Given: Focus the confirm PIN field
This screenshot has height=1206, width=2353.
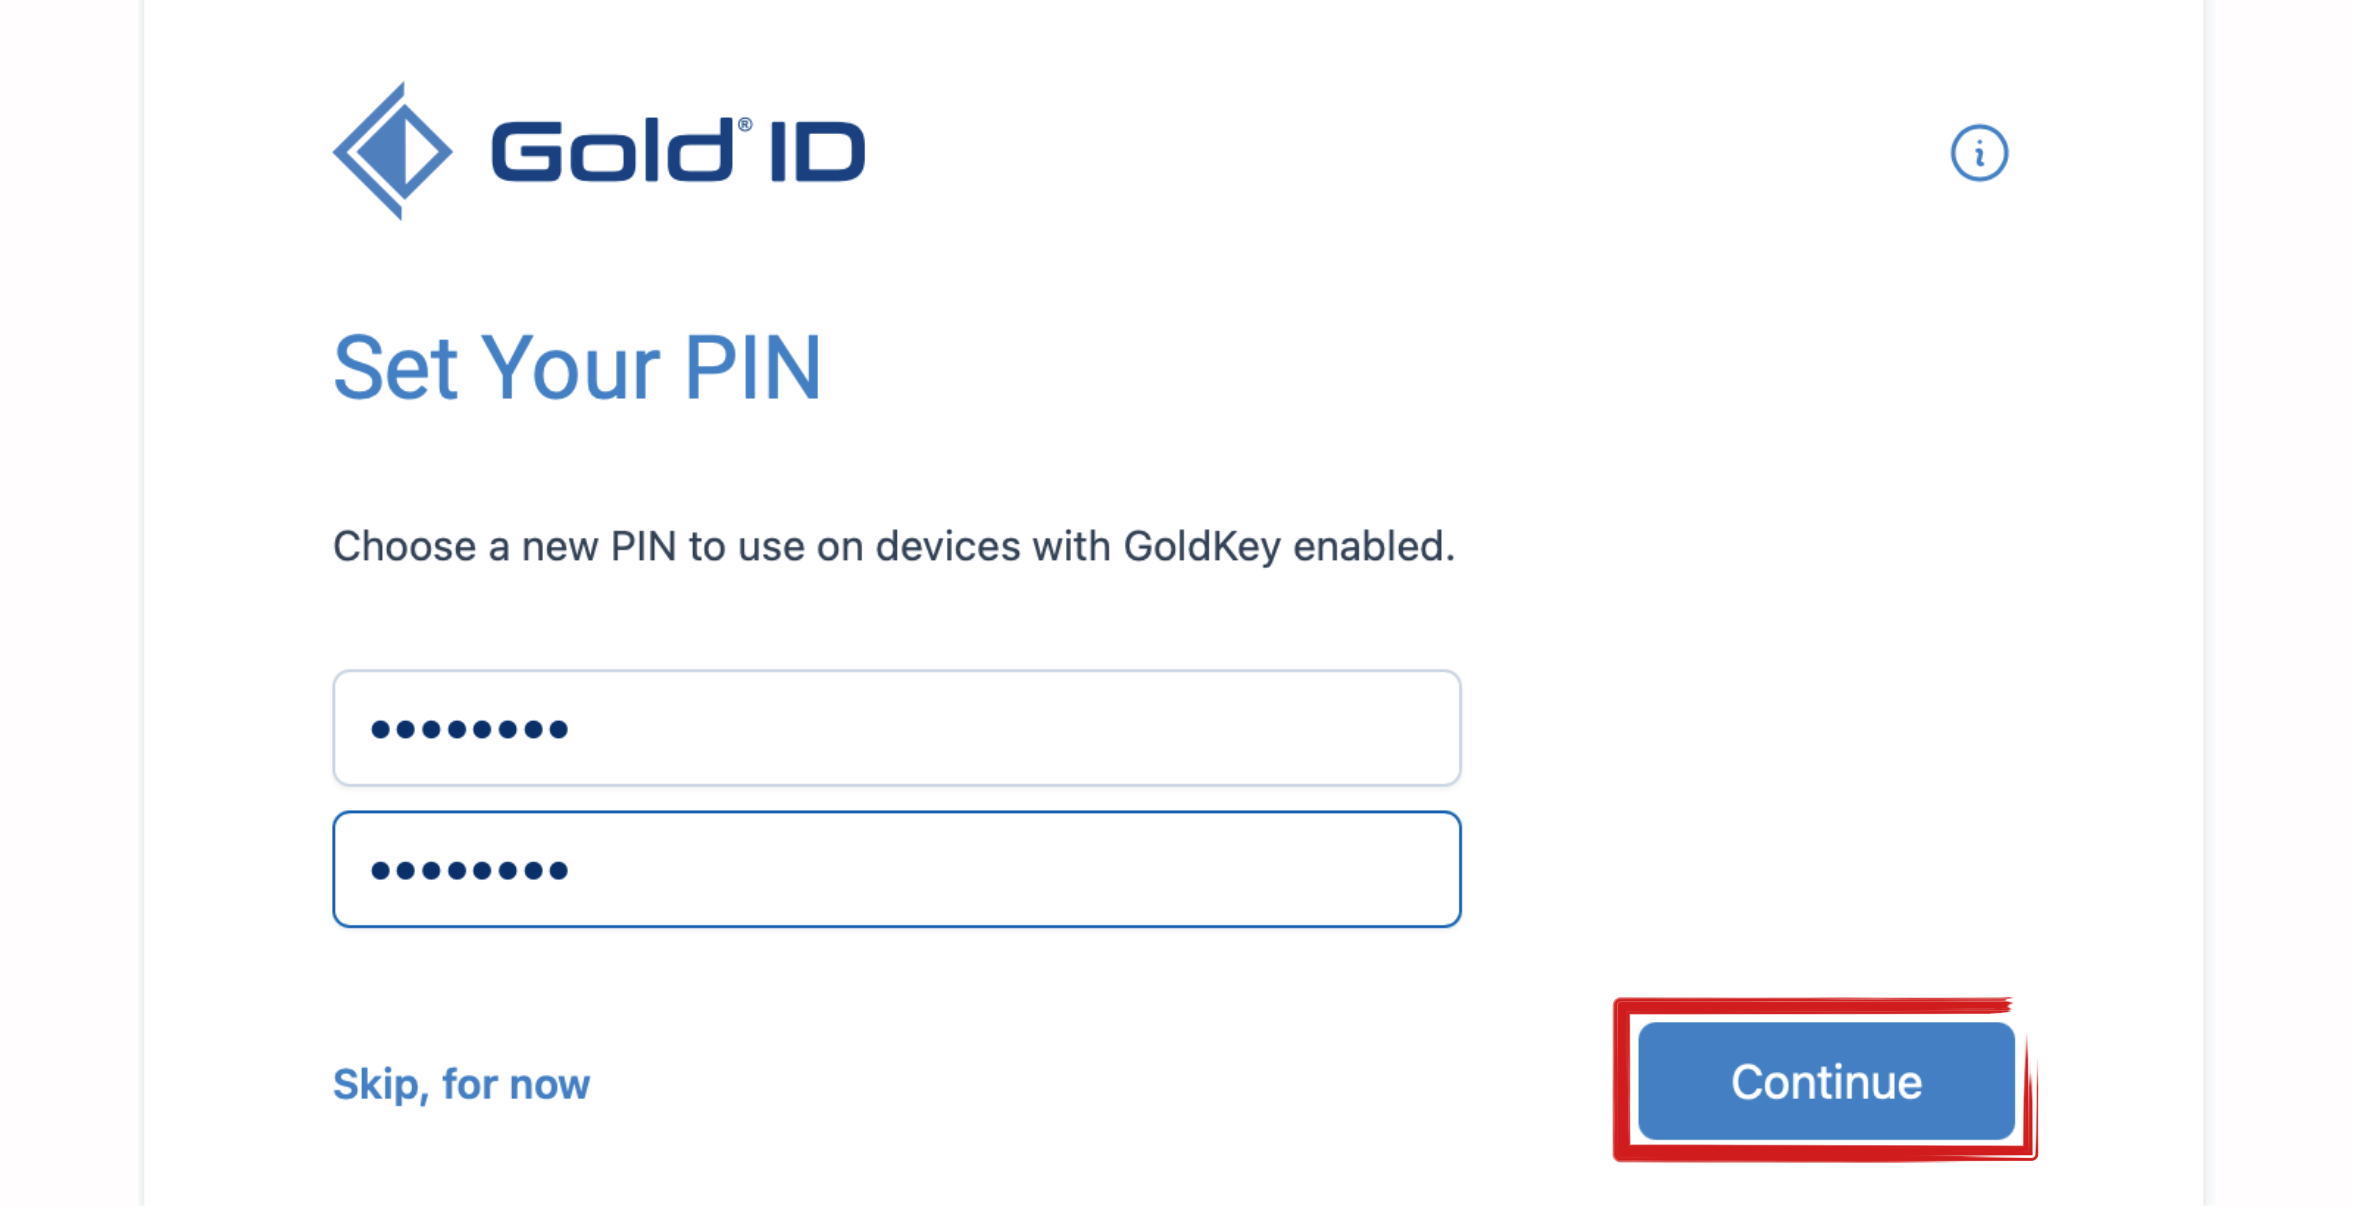Looking at the screenshot, I should 897,869.
